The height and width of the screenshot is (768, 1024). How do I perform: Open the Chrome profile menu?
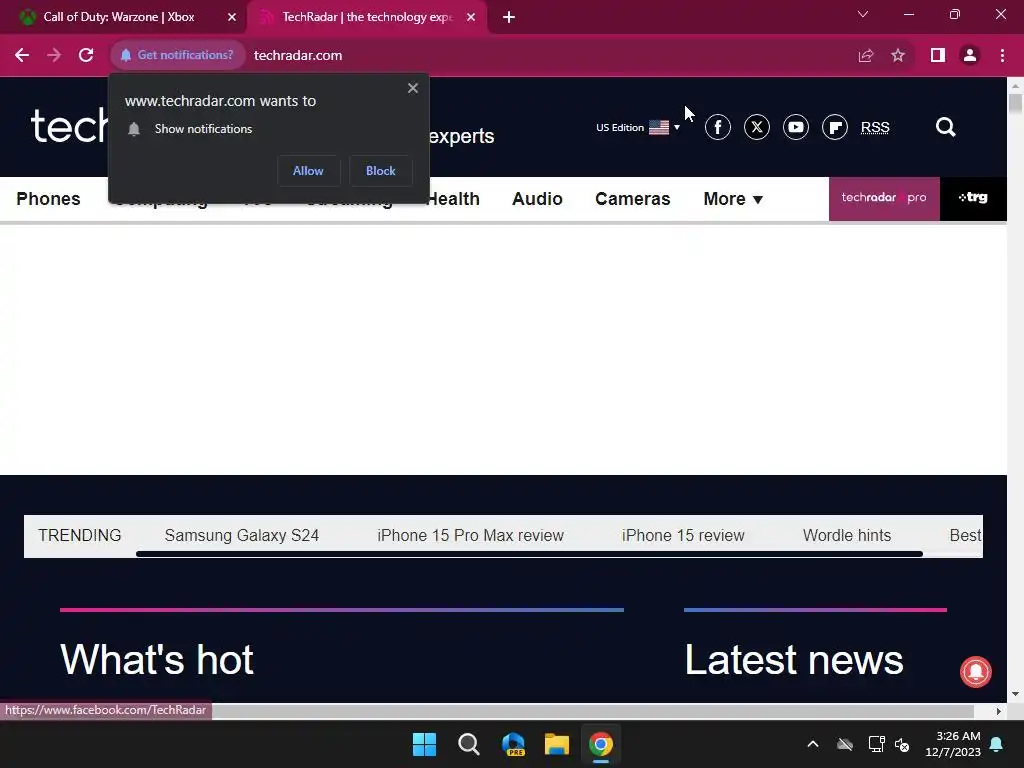[x=970, y=56]
